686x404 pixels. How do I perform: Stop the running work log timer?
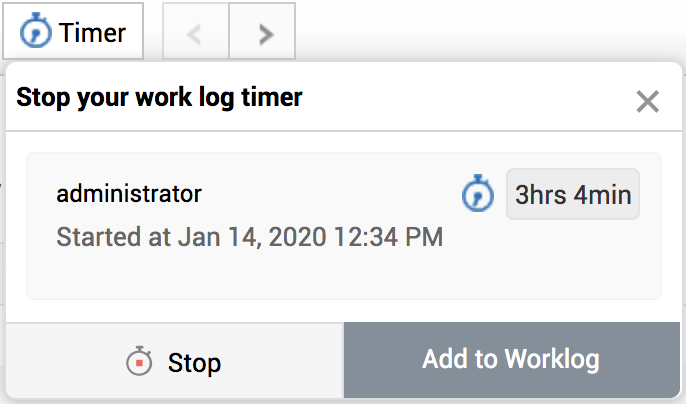(174, 362)
